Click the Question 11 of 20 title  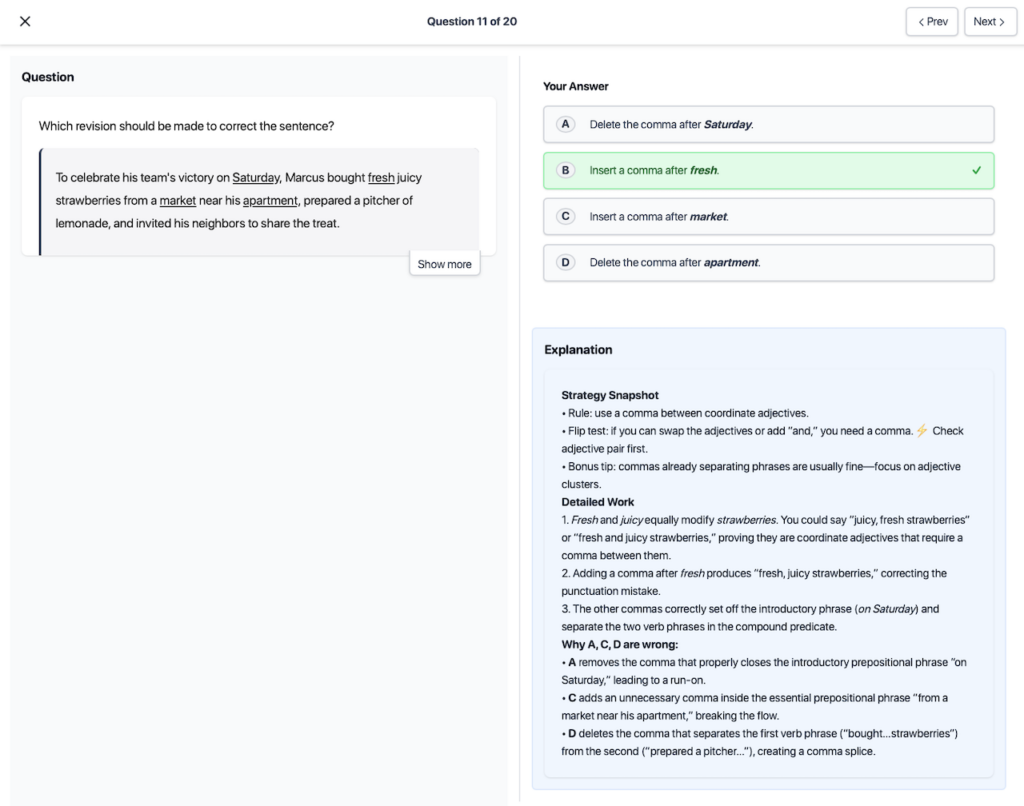472,22
